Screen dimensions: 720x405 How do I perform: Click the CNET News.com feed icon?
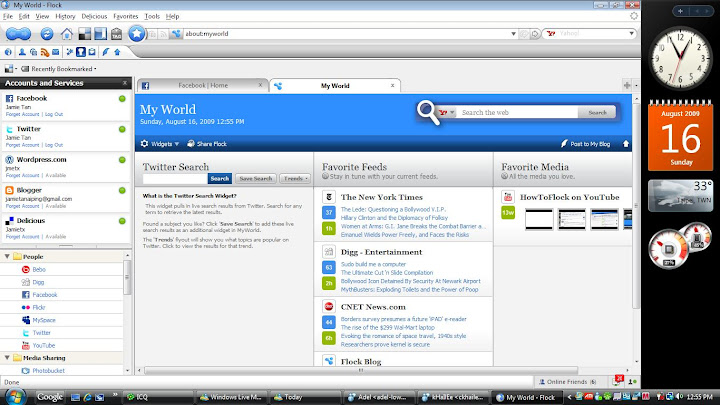pos(329,306)
